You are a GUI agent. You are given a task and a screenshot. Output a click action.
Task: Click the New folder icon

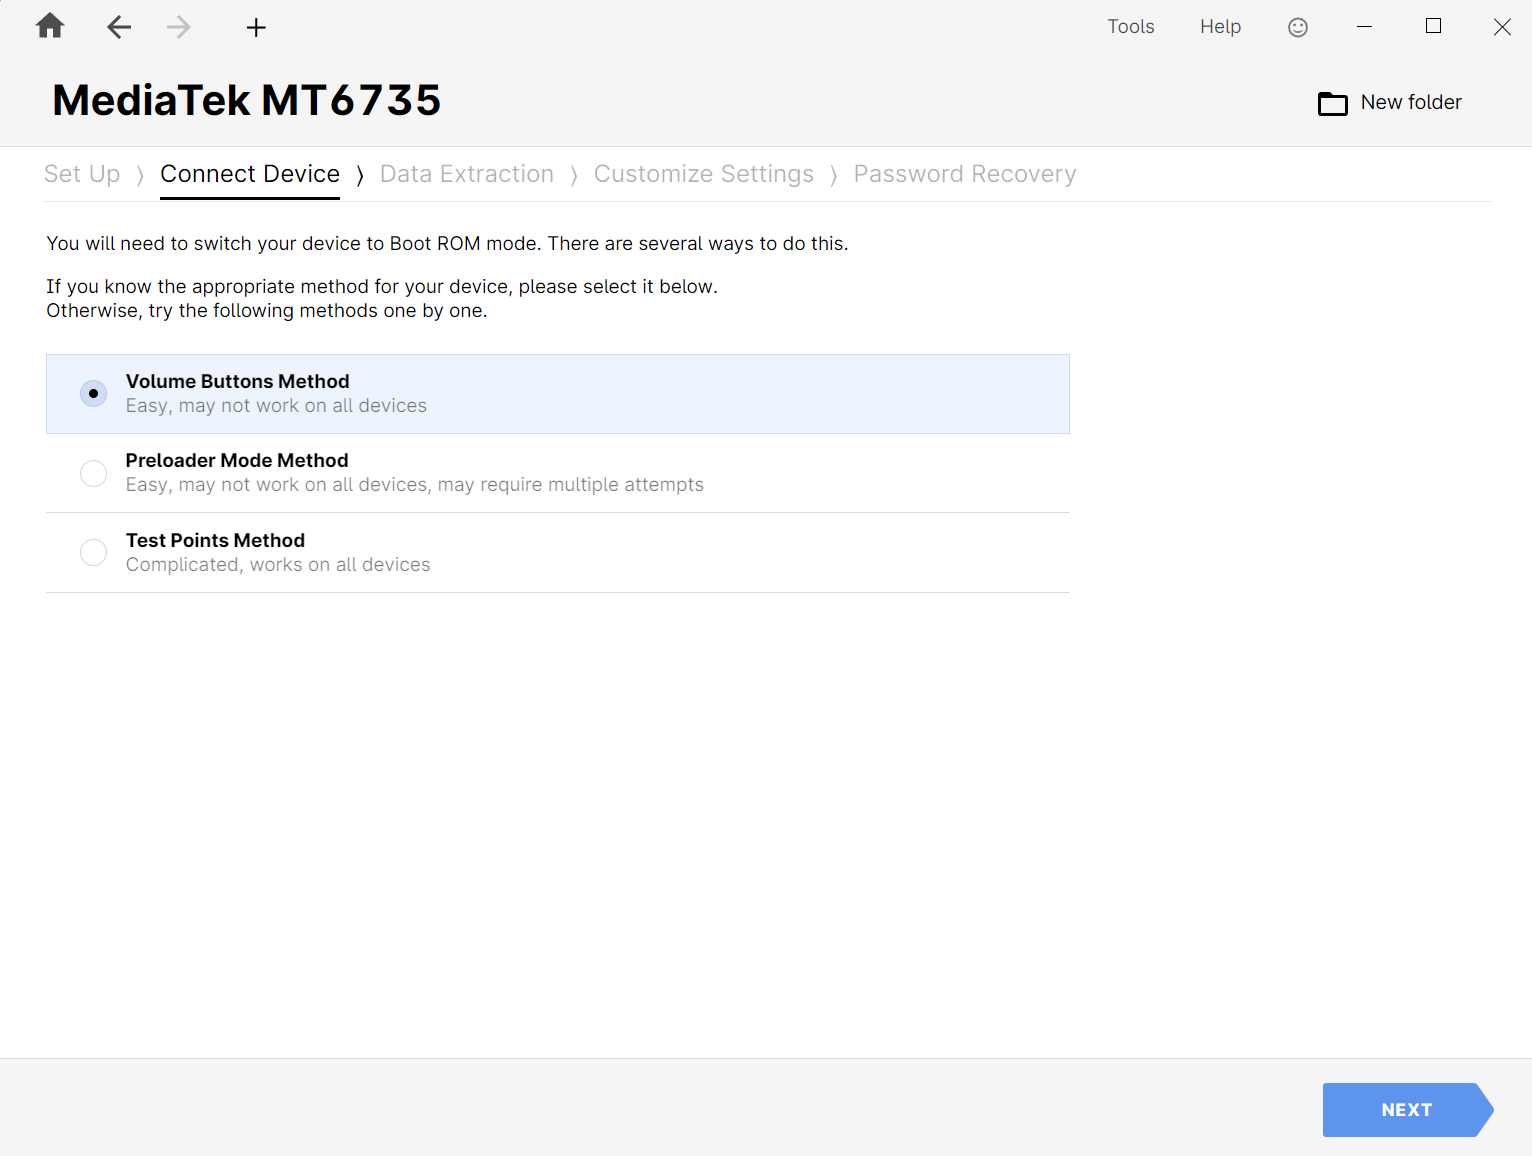[x=1333, y=103]
